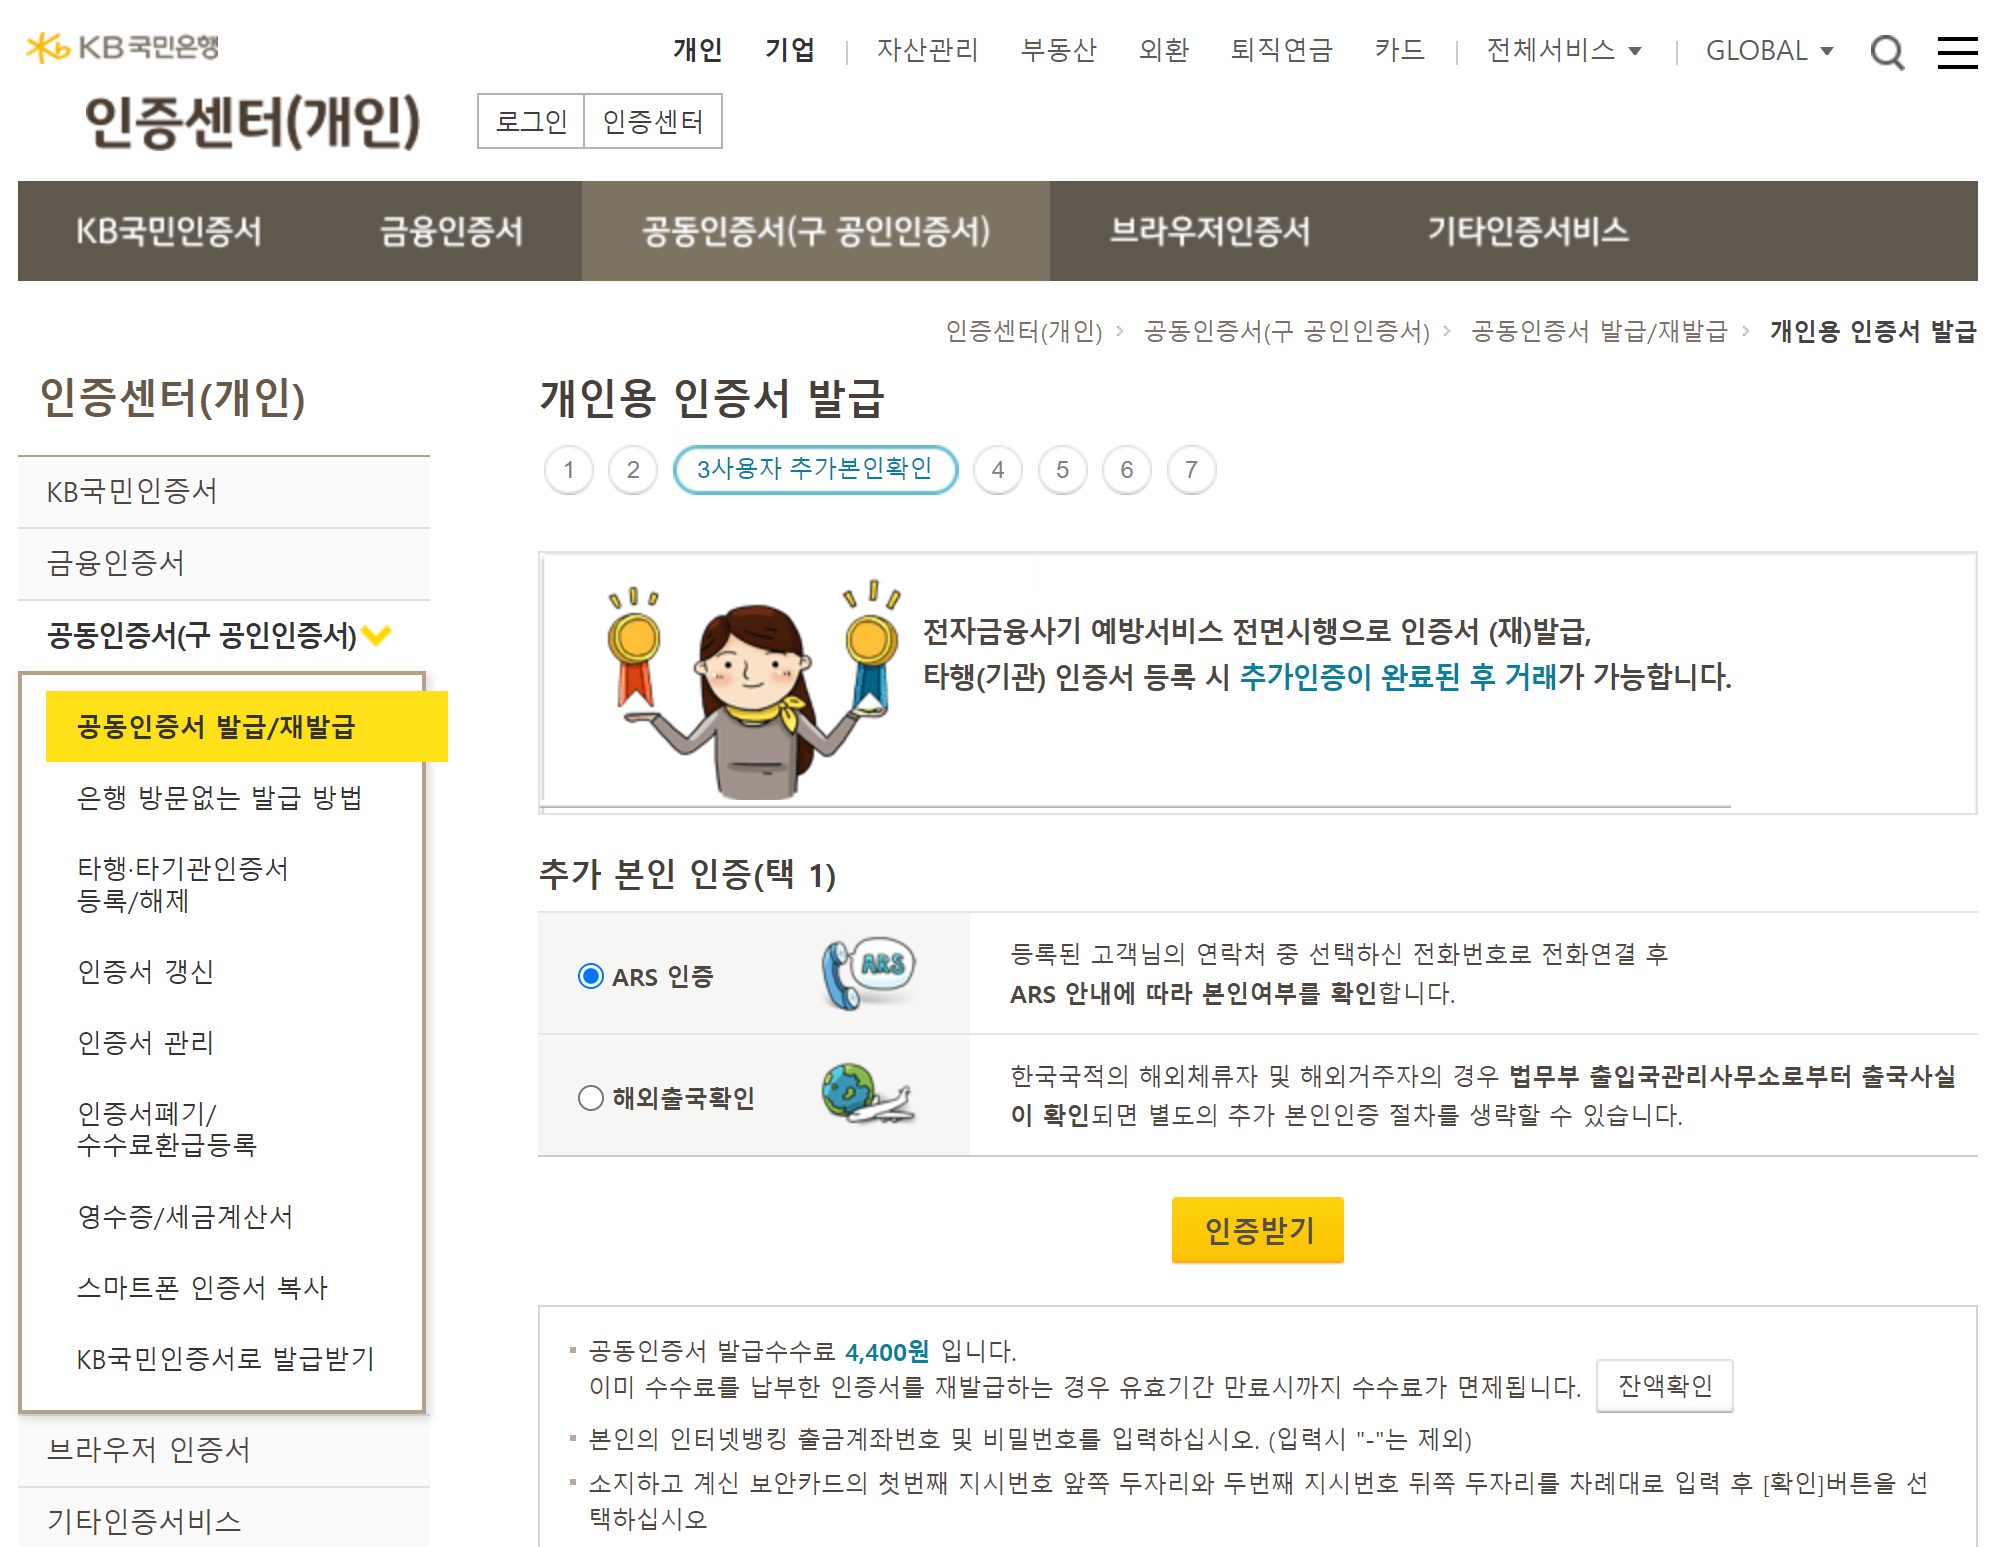1993x1547 pixels.
Task: Open the KB국민인증서 tab in main navigation
Action: (x=169, y=231)
